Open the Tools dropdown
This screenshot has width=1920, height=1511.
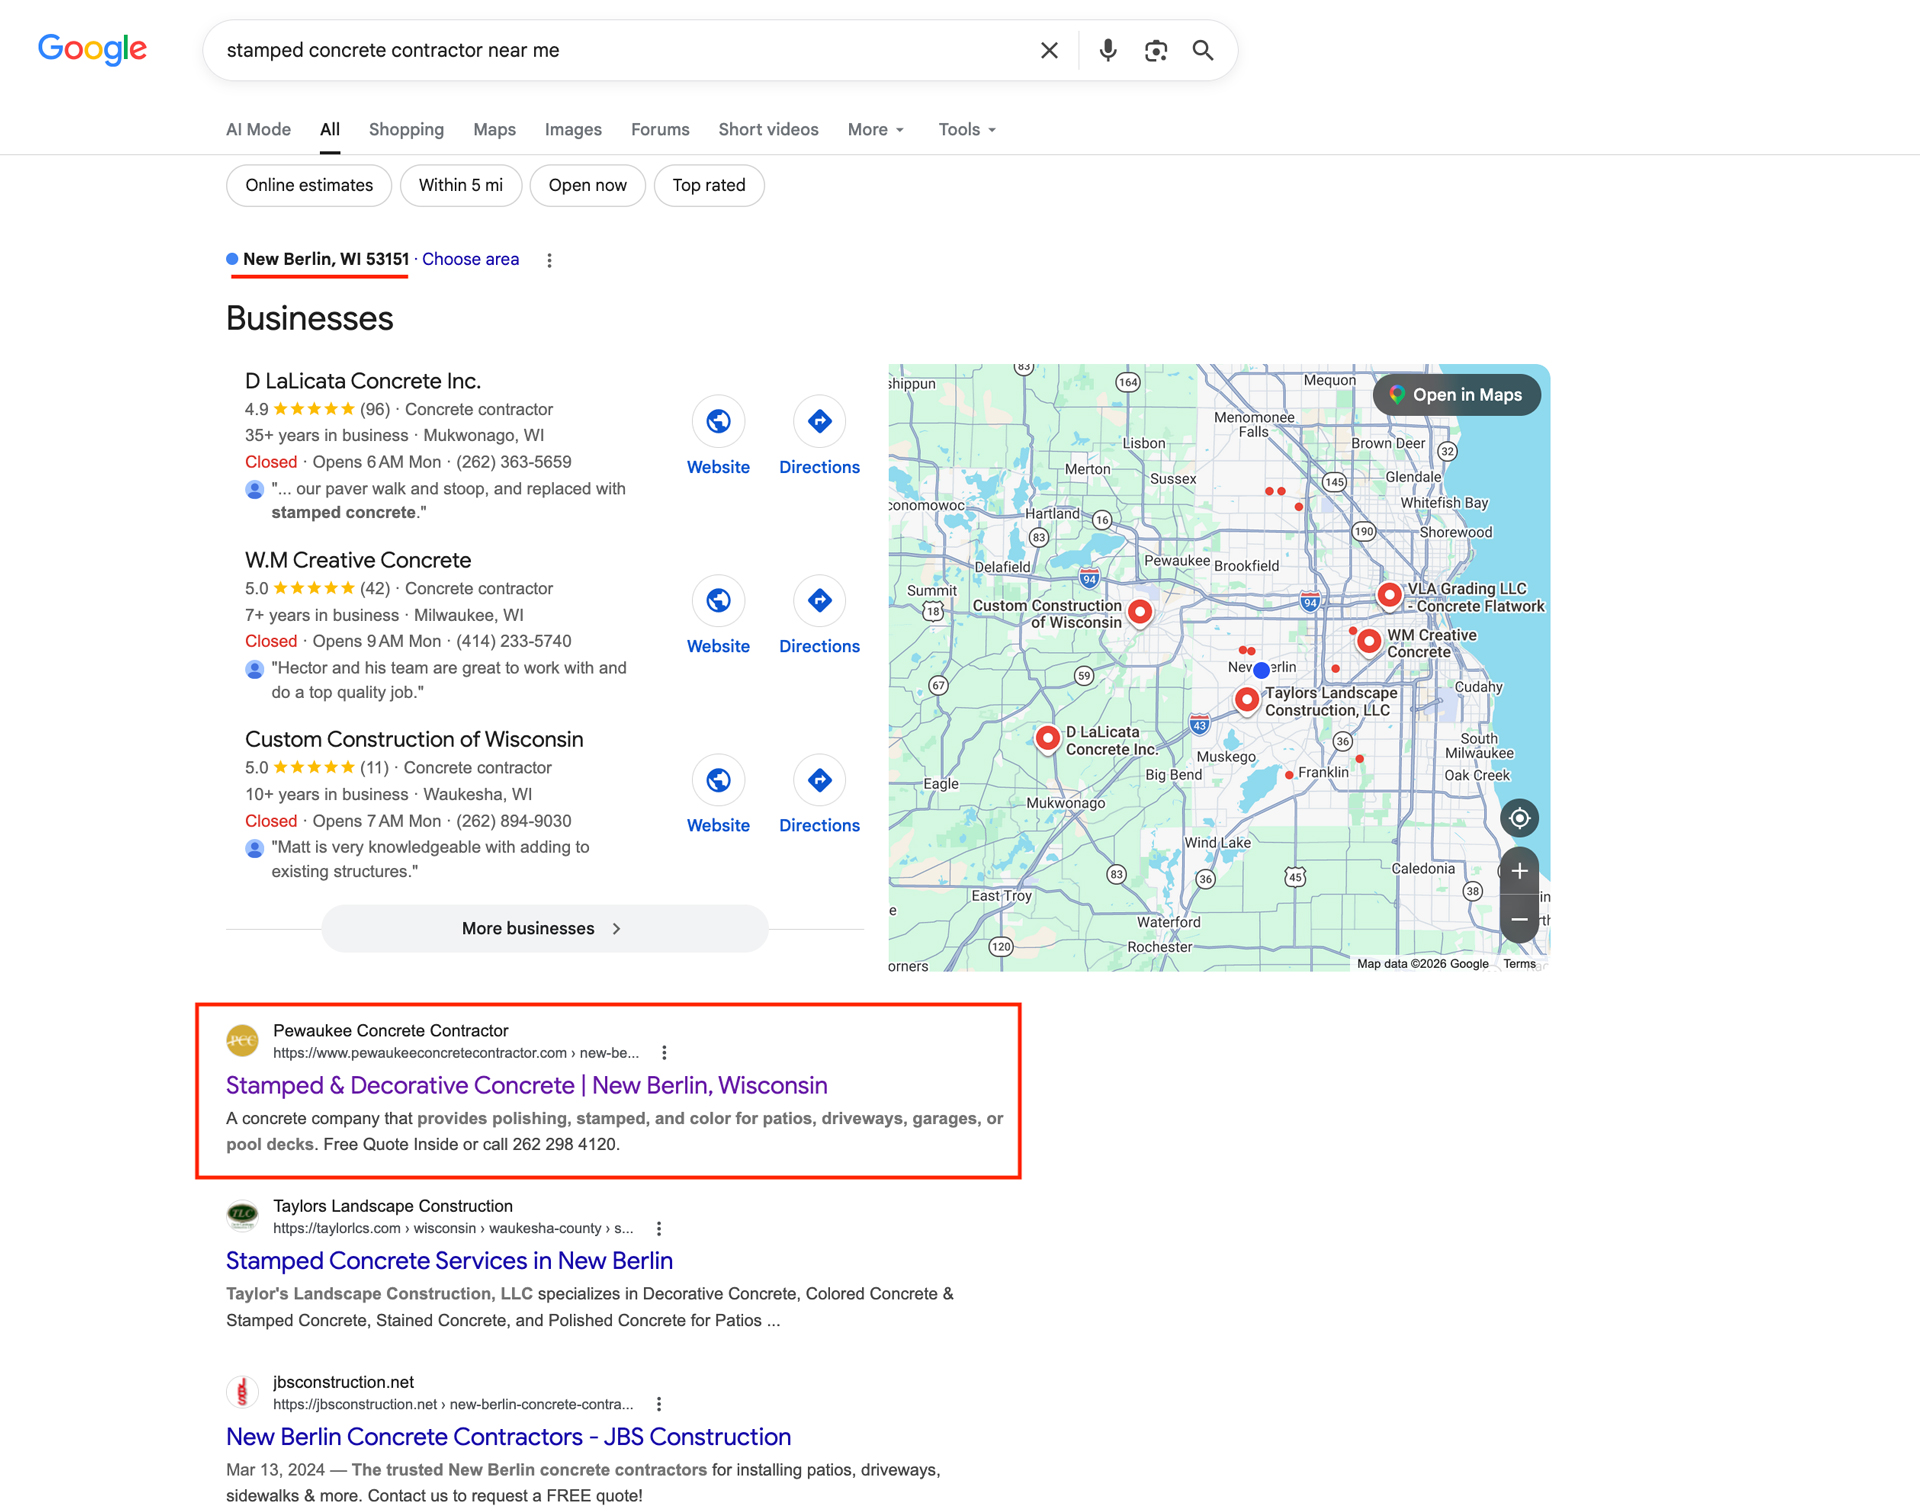(x=967, y=130)
